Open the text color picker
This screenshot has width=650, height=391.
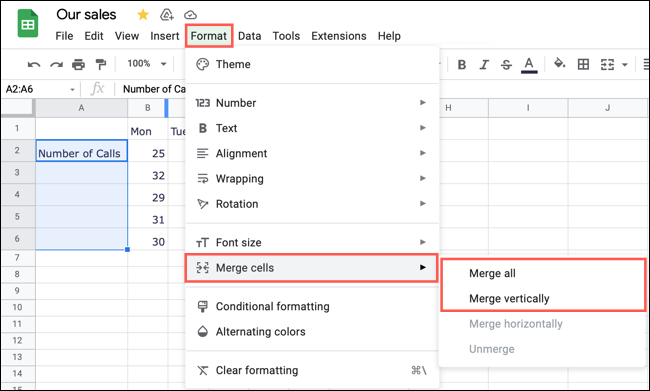tap(529, 65)
